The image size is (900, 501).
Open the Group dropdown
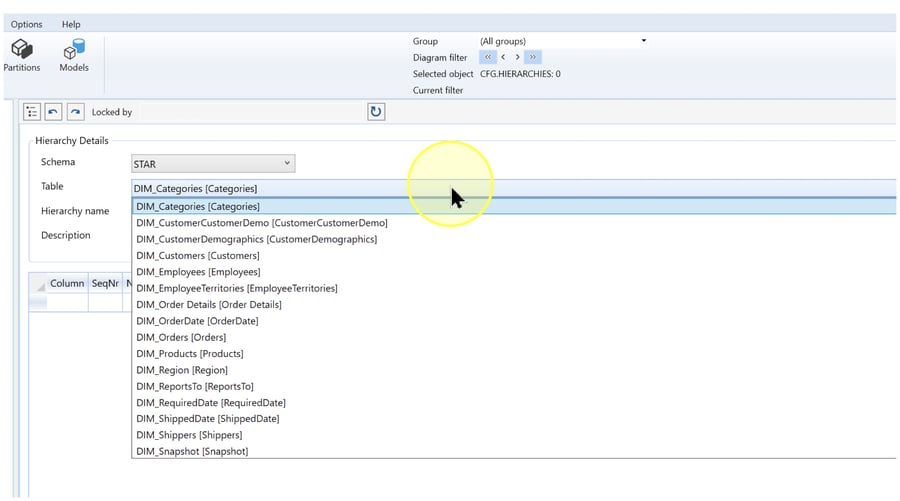pos(564,41)
